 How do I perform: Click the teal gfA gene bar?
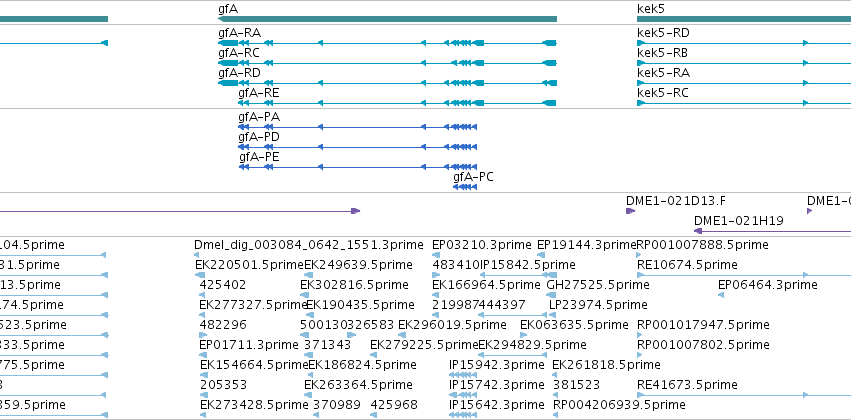point(388,20)
